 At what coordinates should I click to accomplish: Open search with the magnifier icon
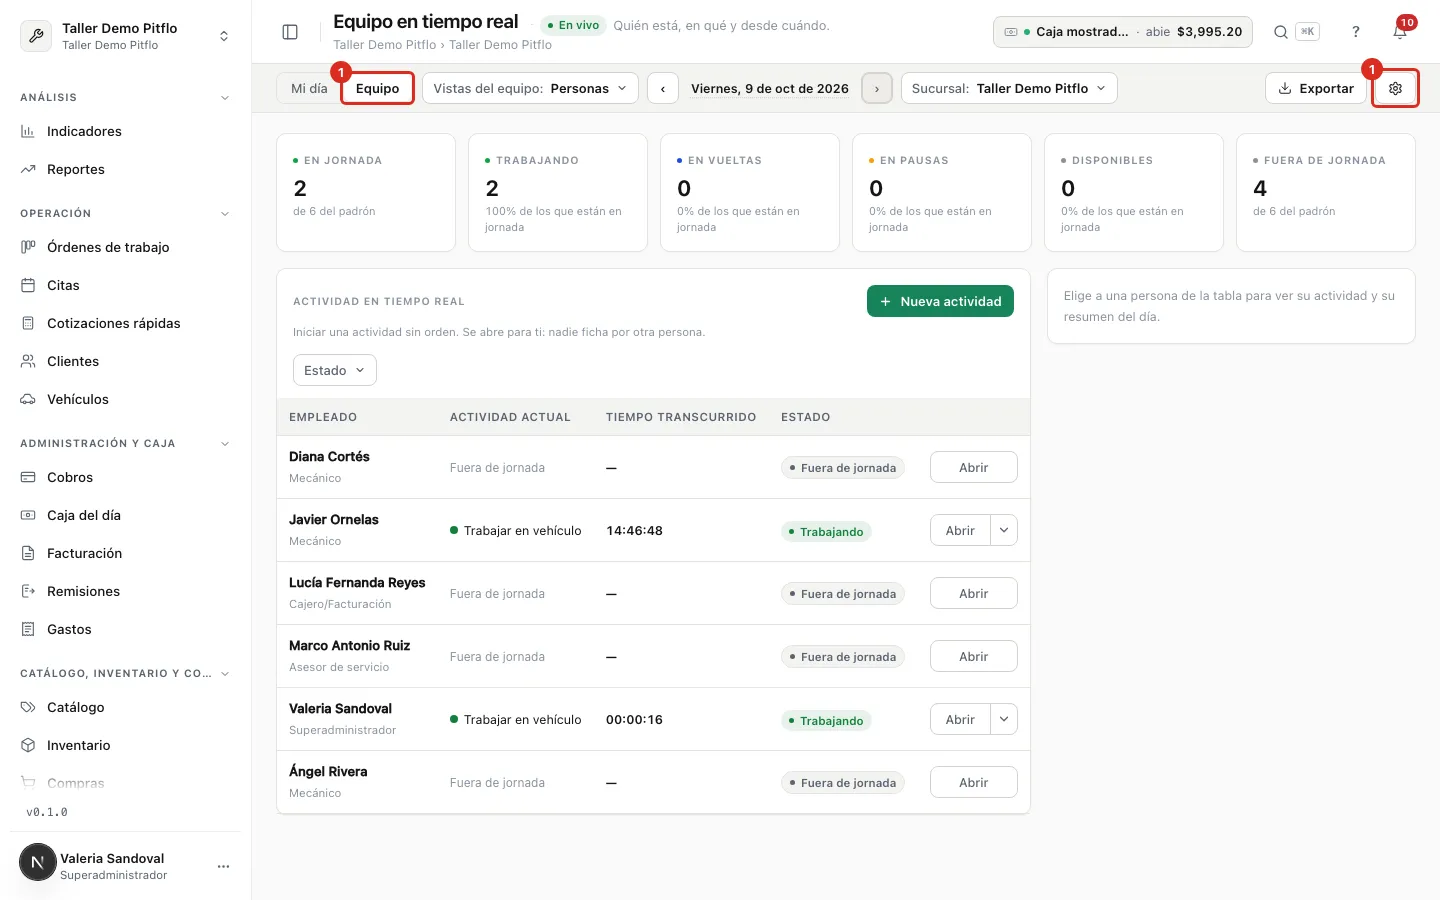[1280, 32]
